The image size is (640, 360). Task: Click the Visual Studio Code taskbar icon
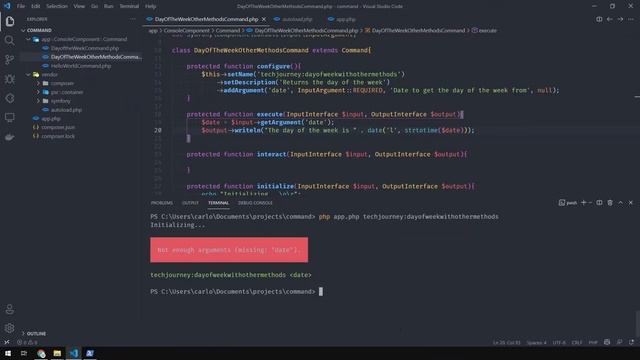point(74,353)
